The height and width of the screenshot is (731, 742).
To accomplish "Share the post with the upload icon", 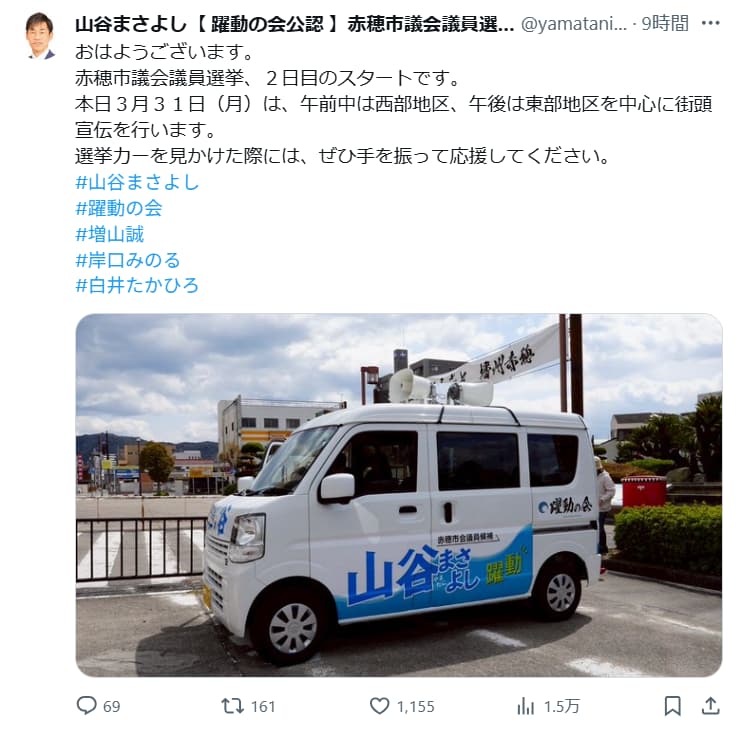I will (x=710, y=705).
